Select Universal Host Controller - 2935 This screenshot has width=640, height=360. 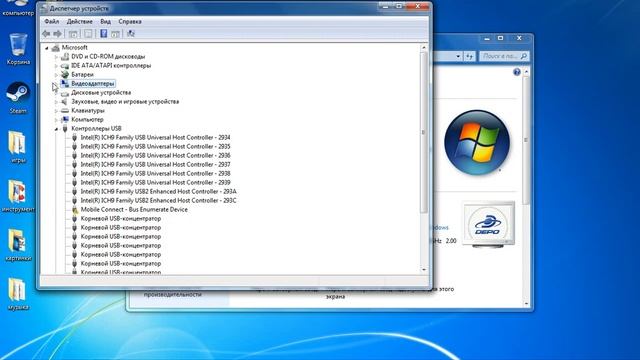[156, 147]
